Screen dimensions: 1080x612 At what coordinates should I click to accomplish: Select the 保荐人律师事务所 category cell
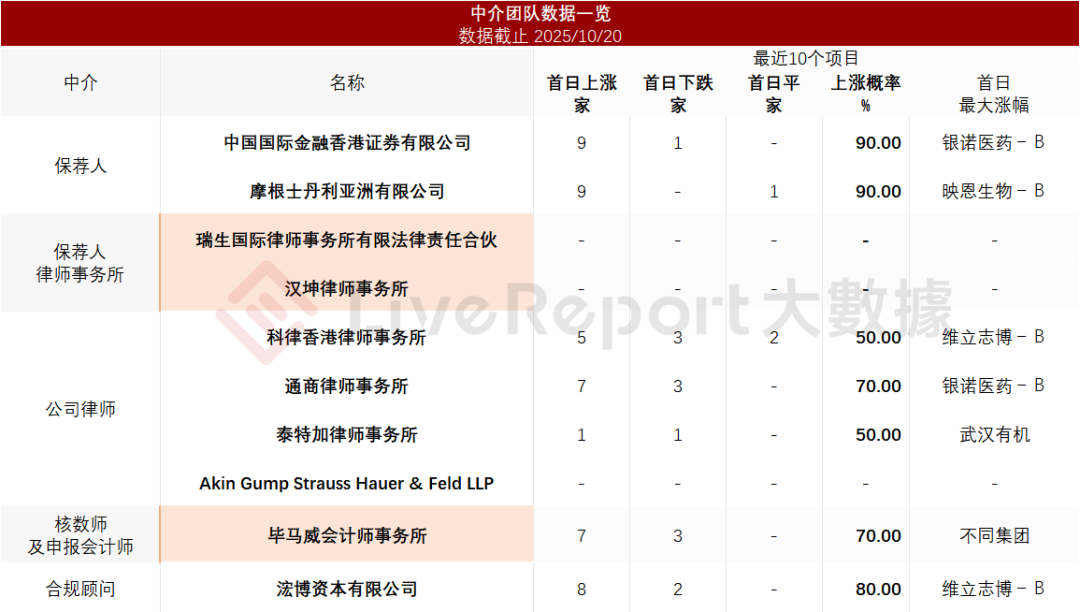click(81, 263)
